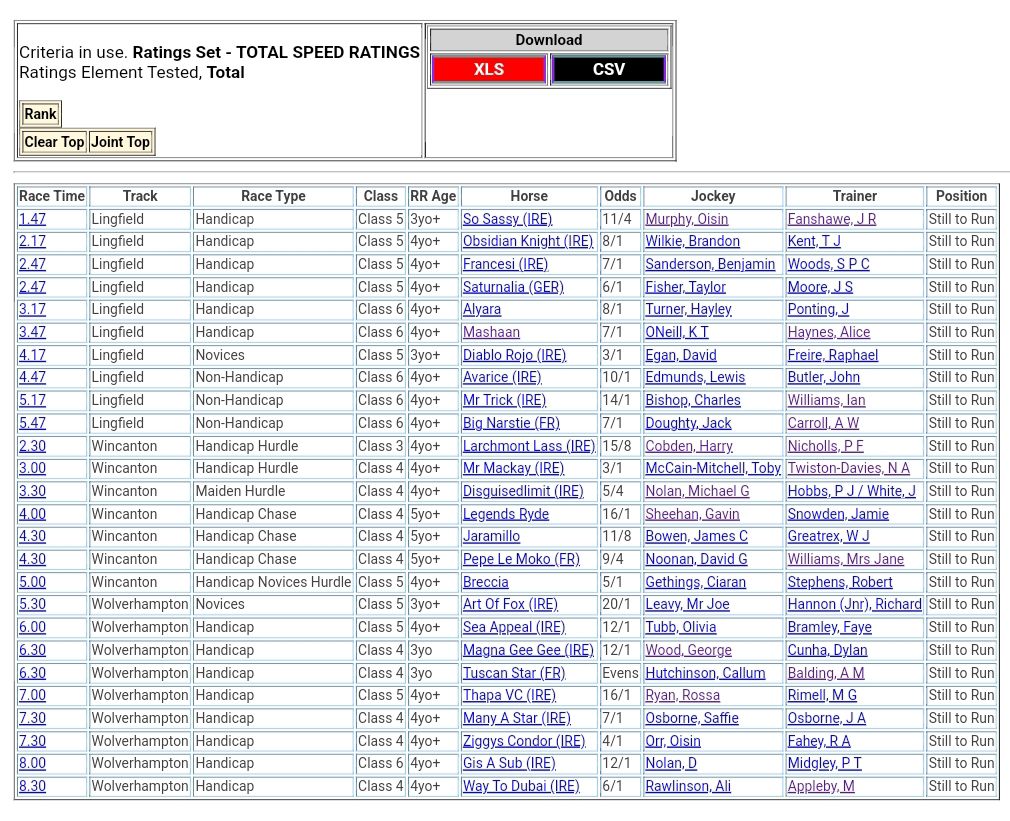
Task: Select the Clear Top filter button
Action: 54,142
